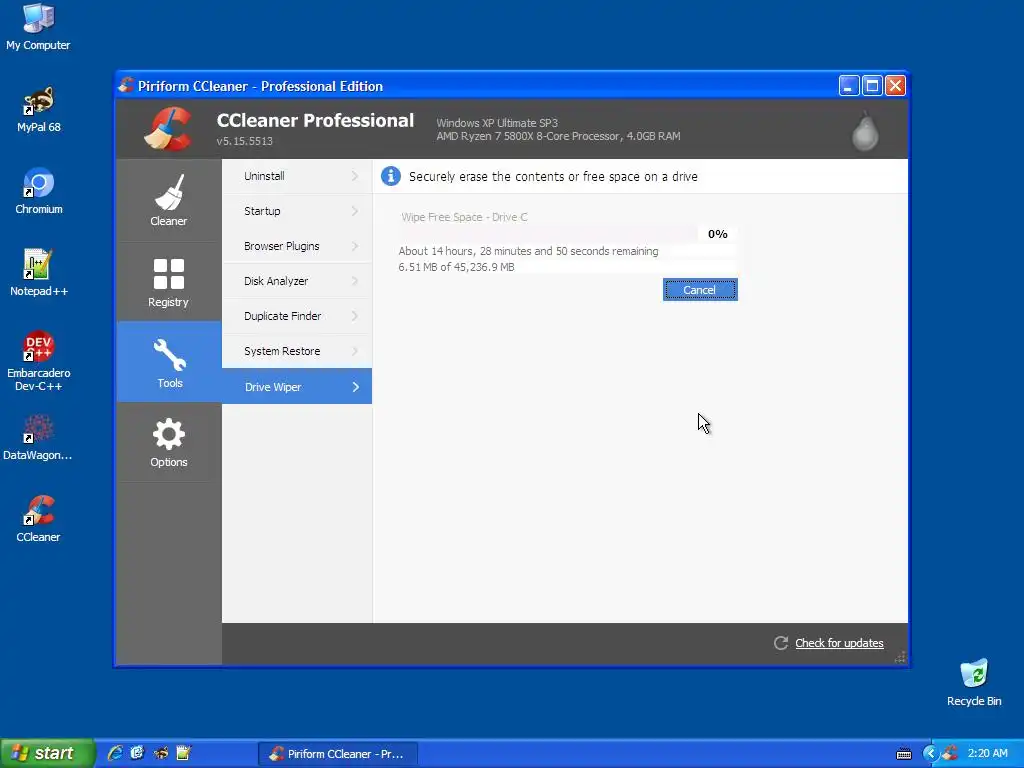Click the CCleaner title bar icon
The image size is (1024, 768).
click(x=127, y=86)
